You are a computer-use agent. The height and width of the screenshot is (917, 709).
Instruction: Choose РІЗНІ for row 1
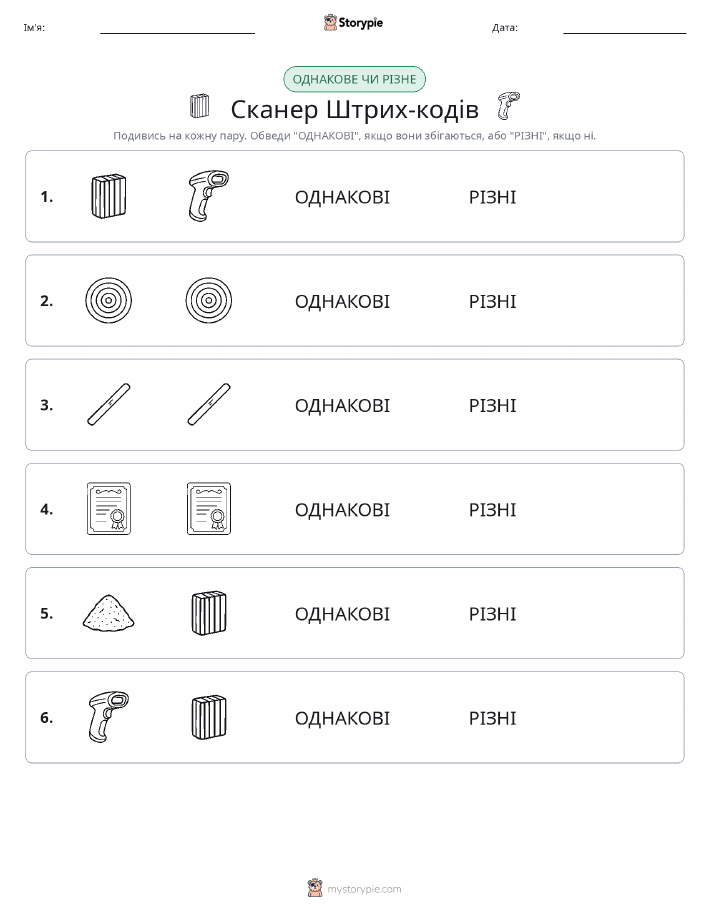(493, 197)
